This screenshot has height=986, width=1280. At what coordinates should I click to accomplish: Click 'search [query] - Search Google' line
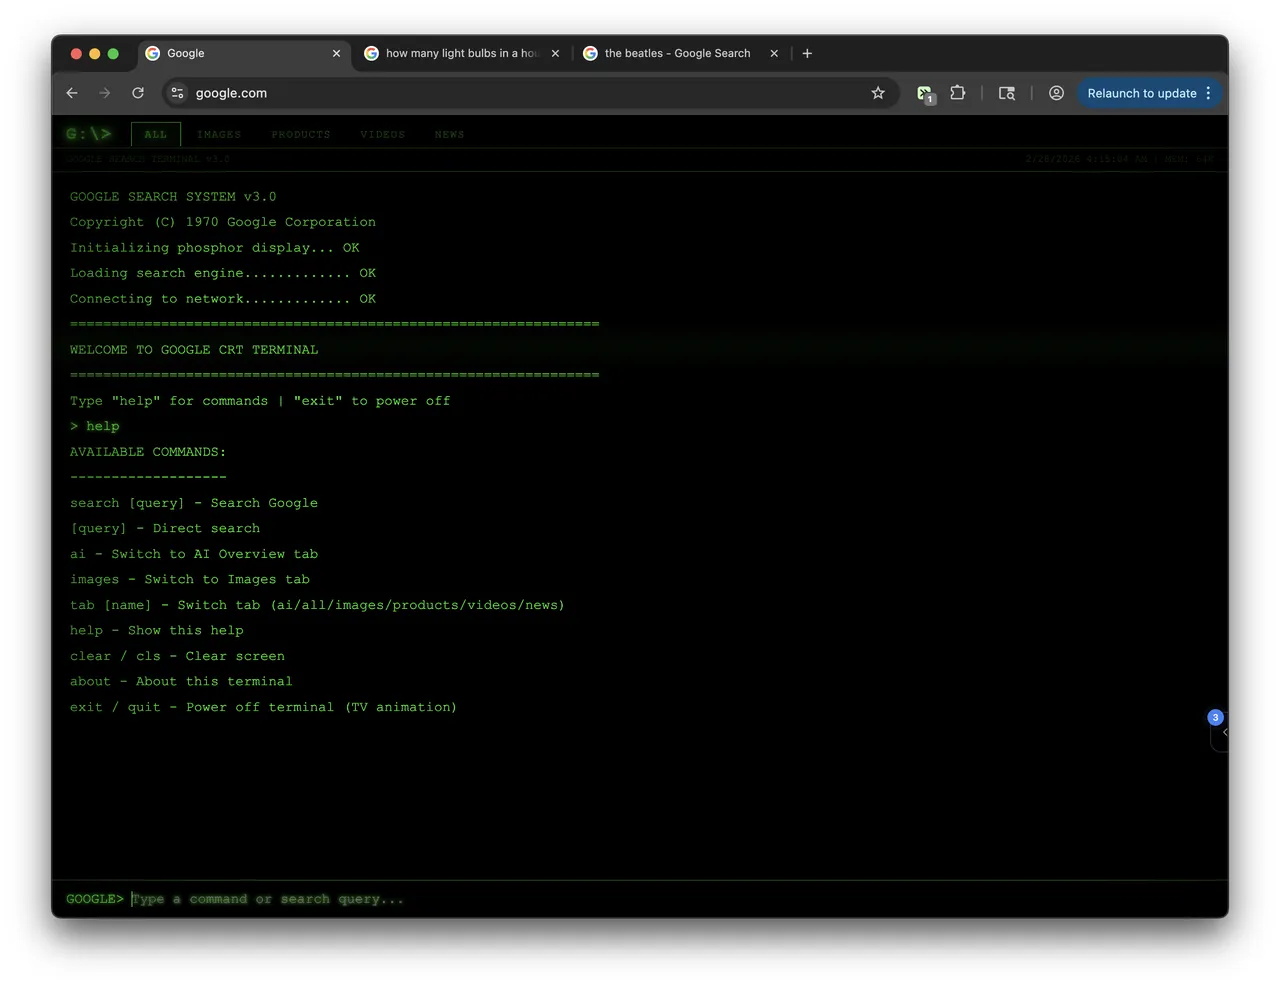click(194, 503)
